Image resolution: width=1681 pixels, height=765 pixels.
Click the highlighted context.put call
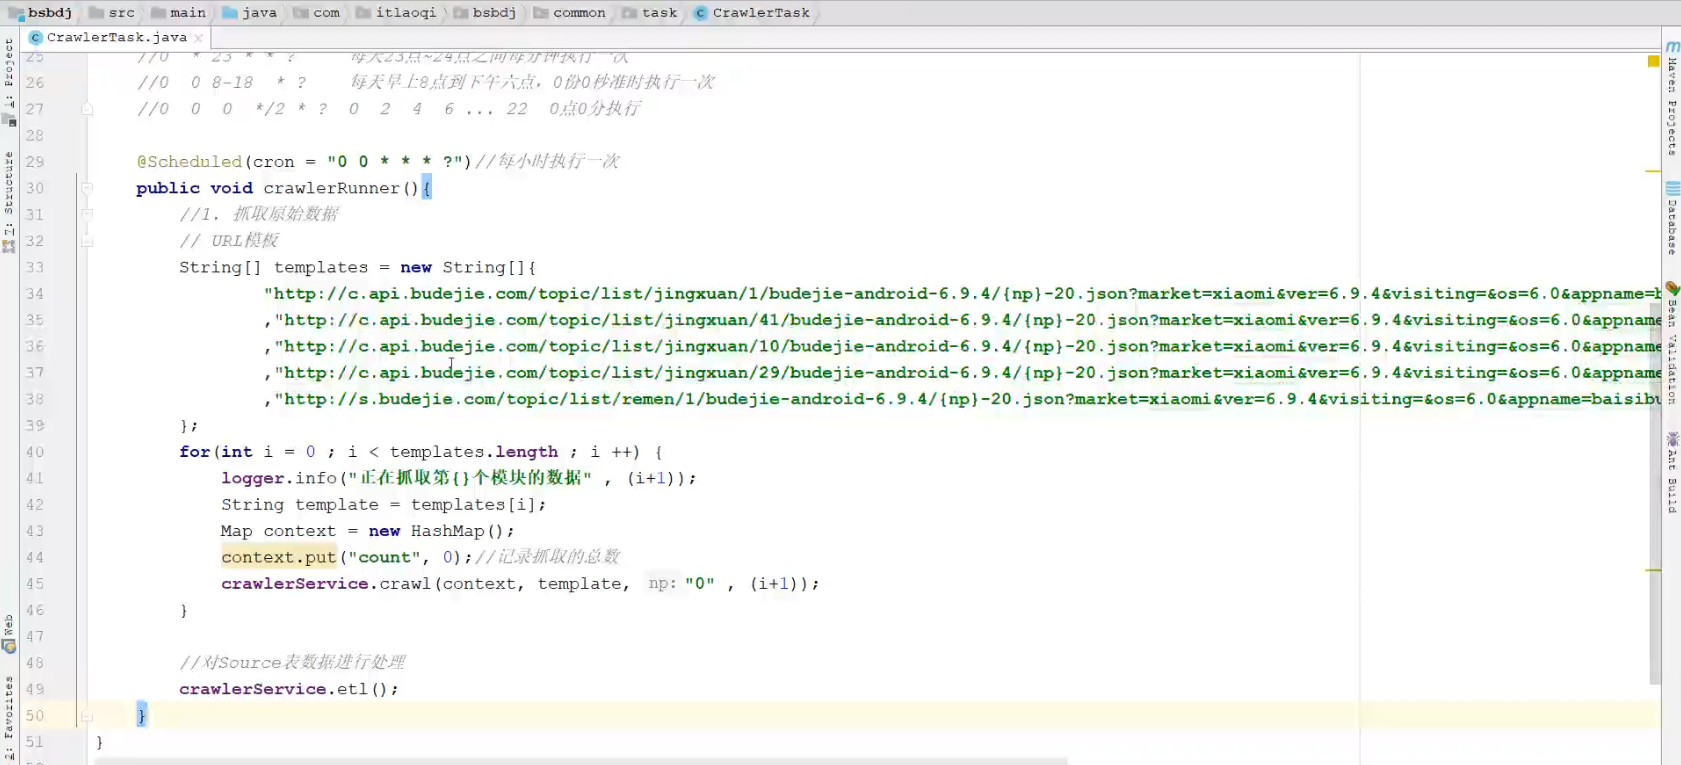click(278, 557)
